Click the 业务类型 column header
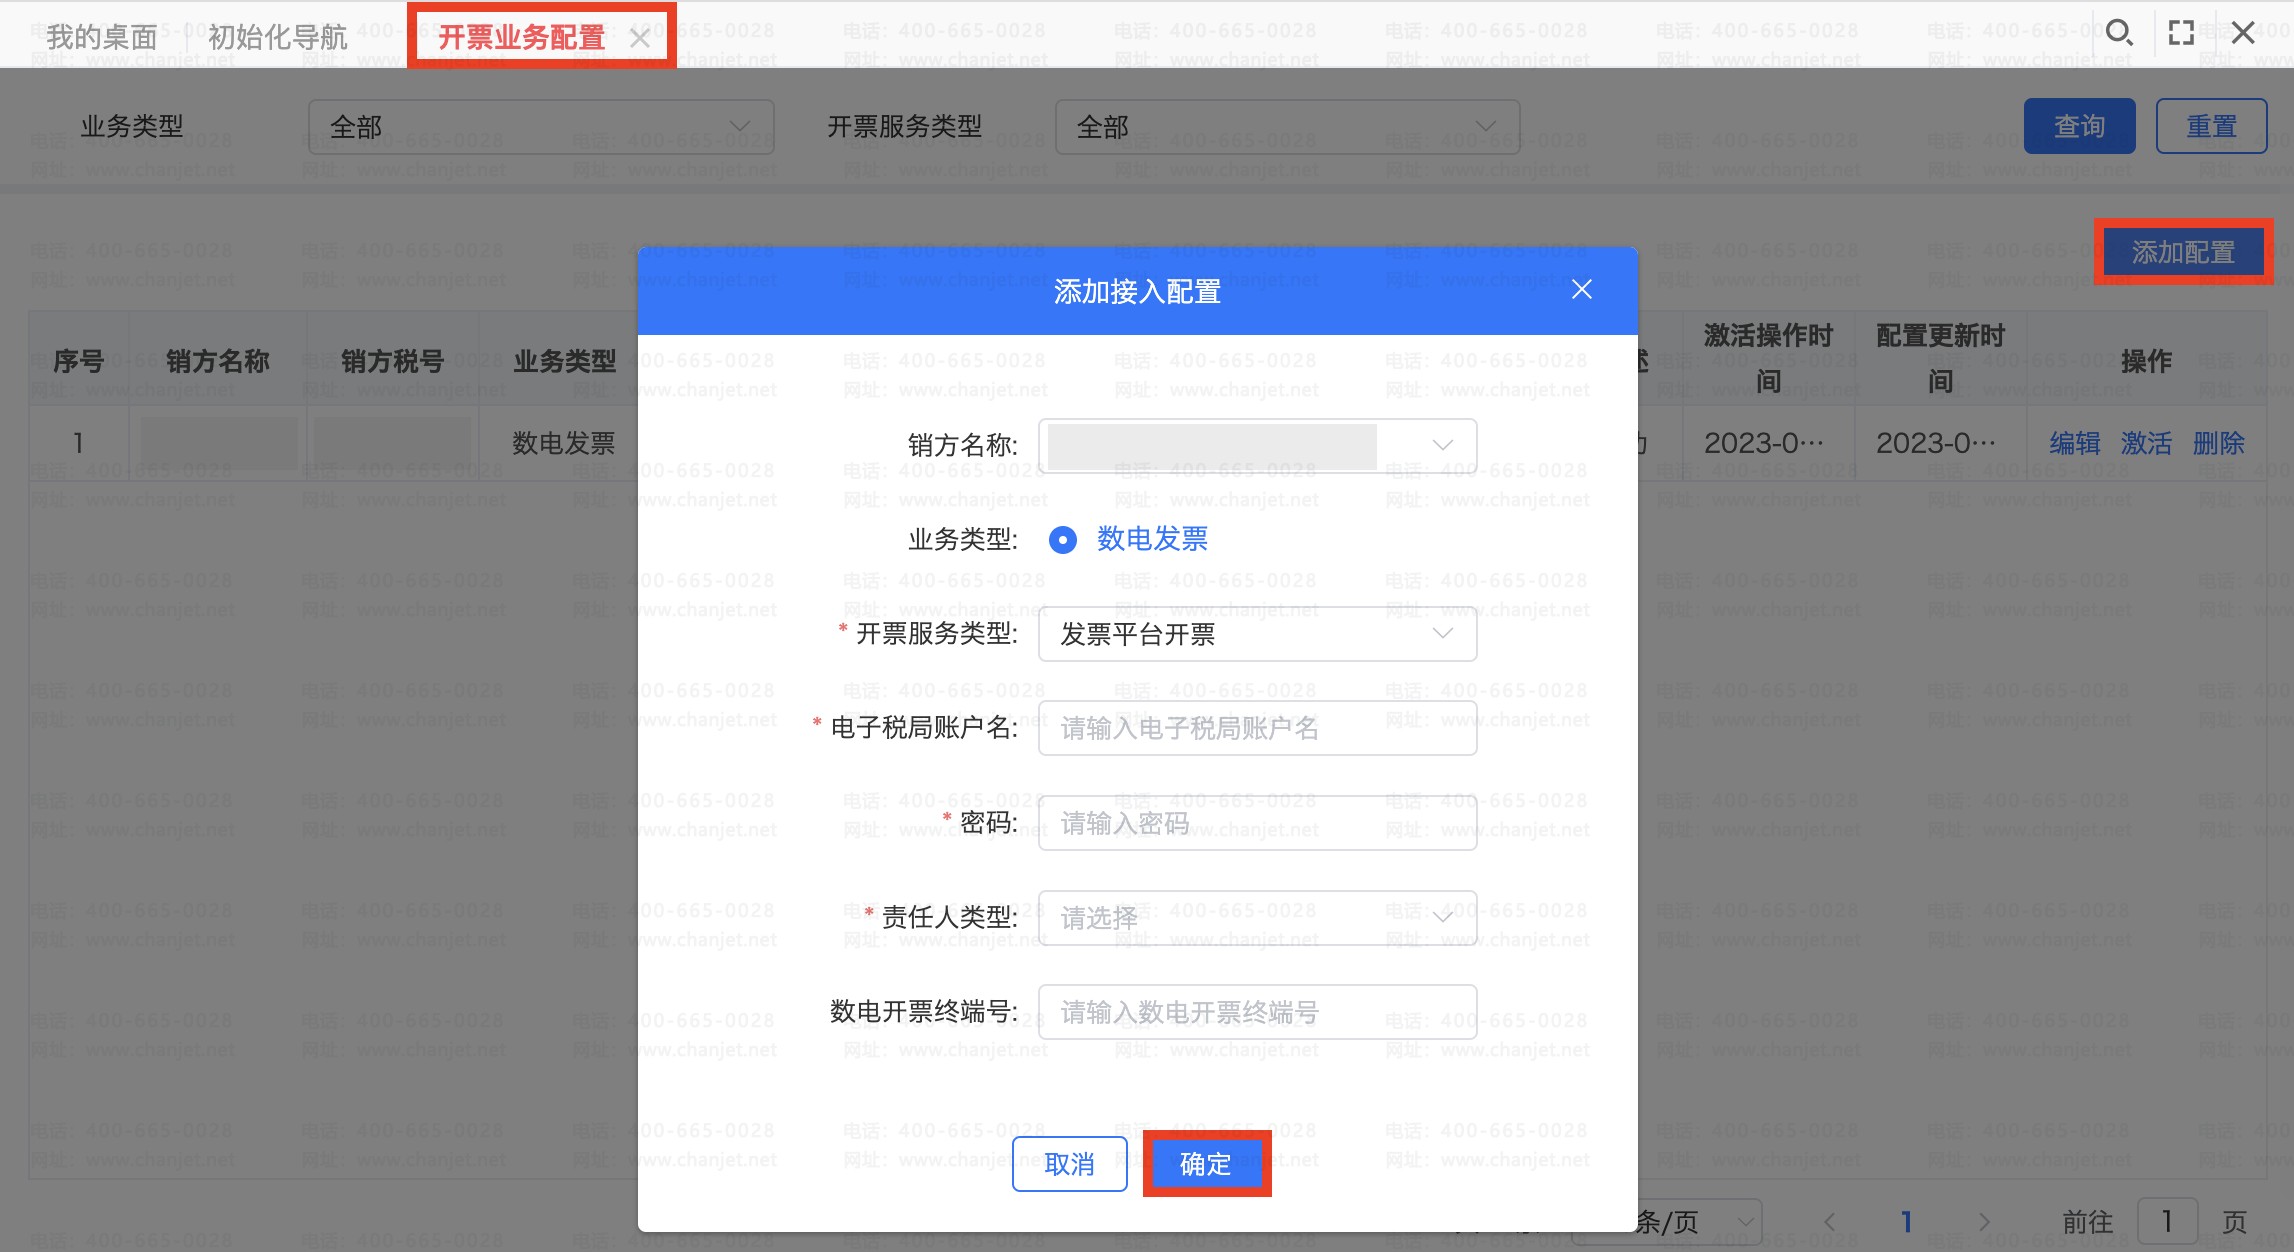2294x1252 pixels. click(x=565, y=361)
